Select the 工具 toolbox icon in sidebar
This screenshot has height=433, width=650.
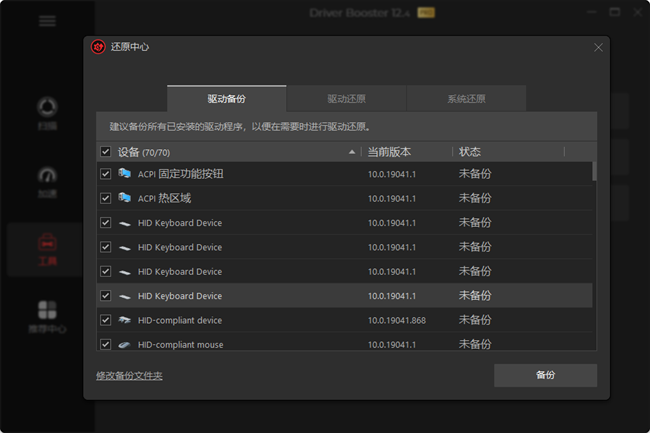(x=47, y=248)
